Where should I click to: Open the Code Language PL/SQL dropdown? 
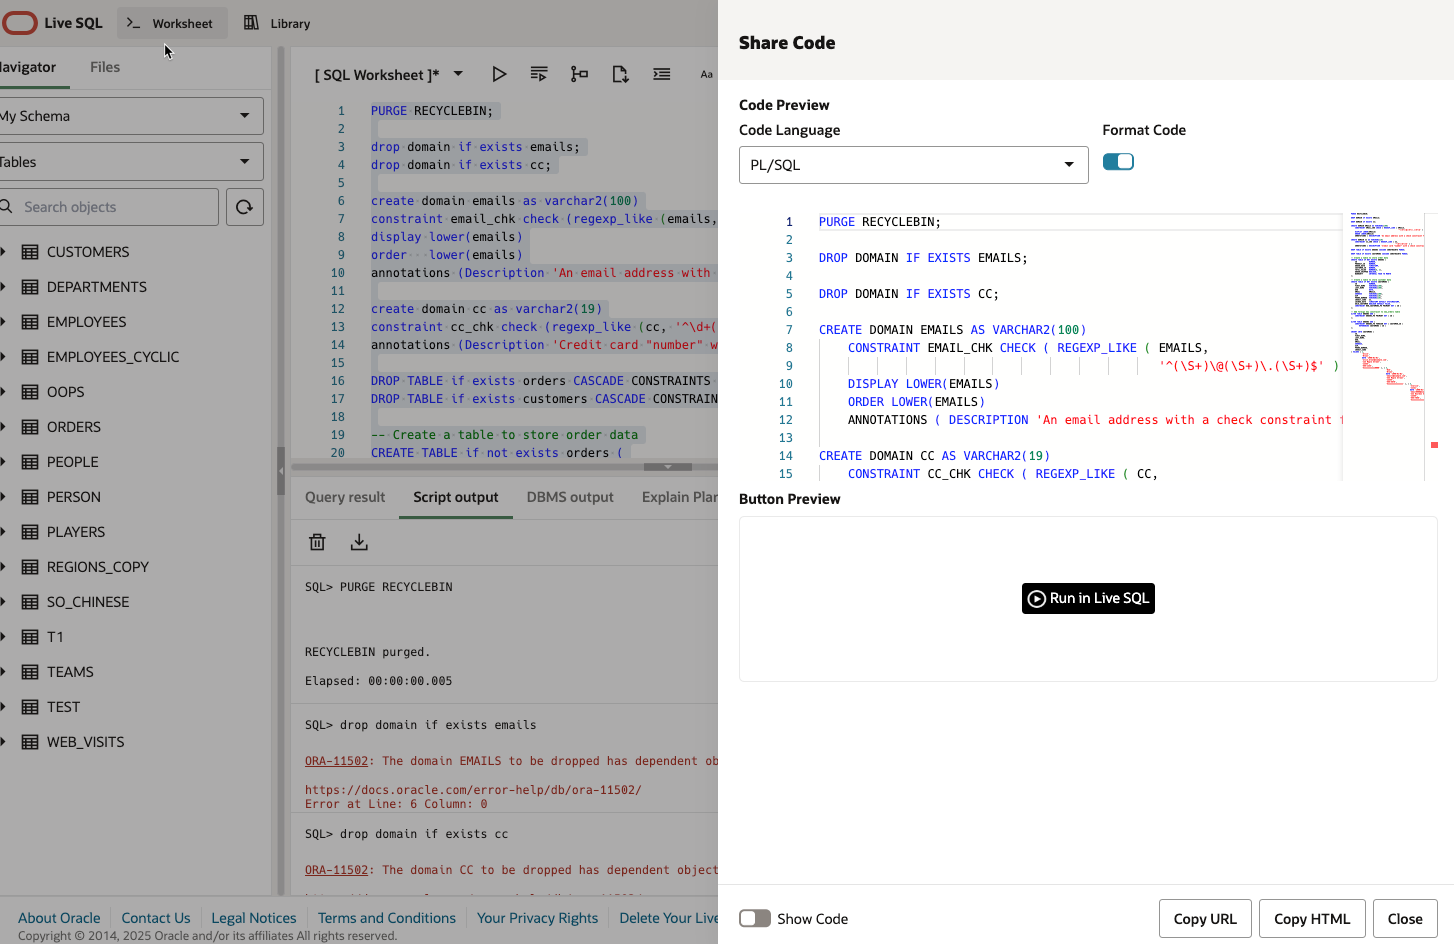pos(913,165)
